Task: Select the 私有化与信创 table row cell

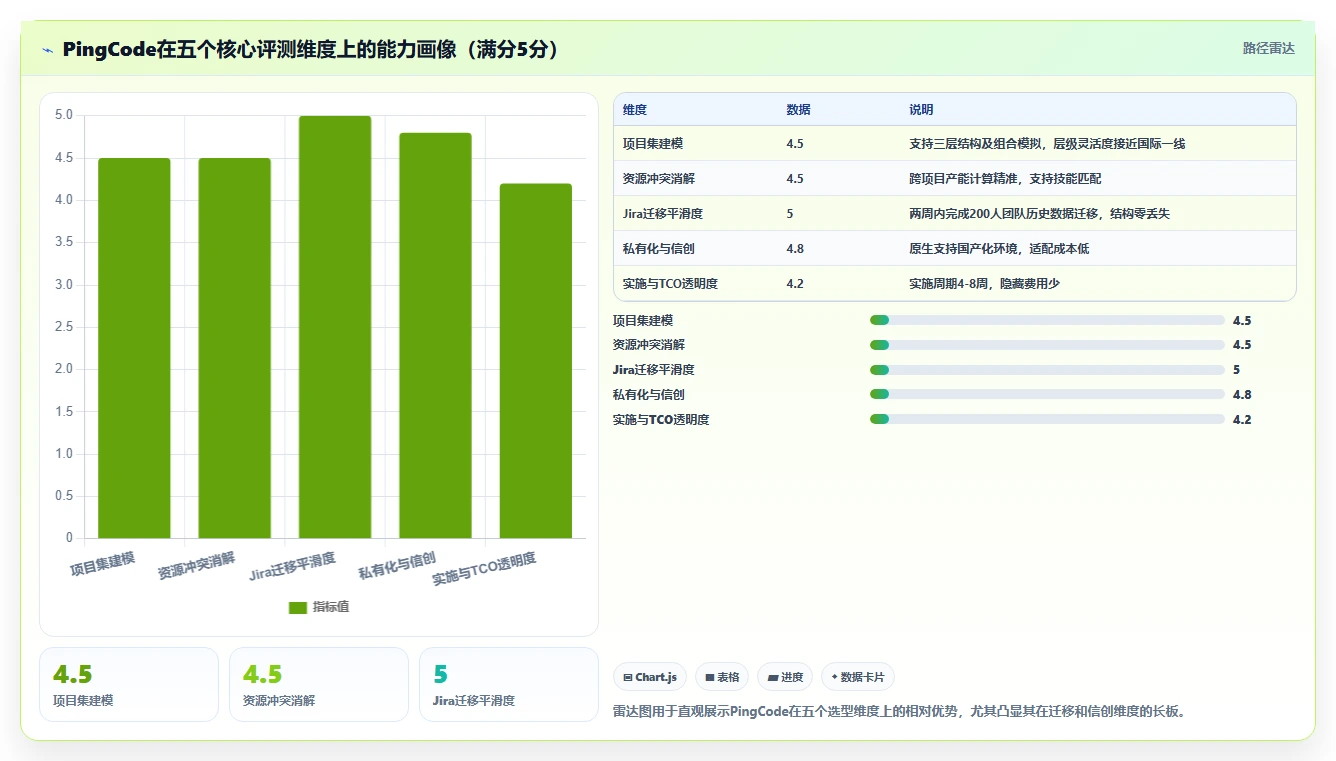Action: 658,249
